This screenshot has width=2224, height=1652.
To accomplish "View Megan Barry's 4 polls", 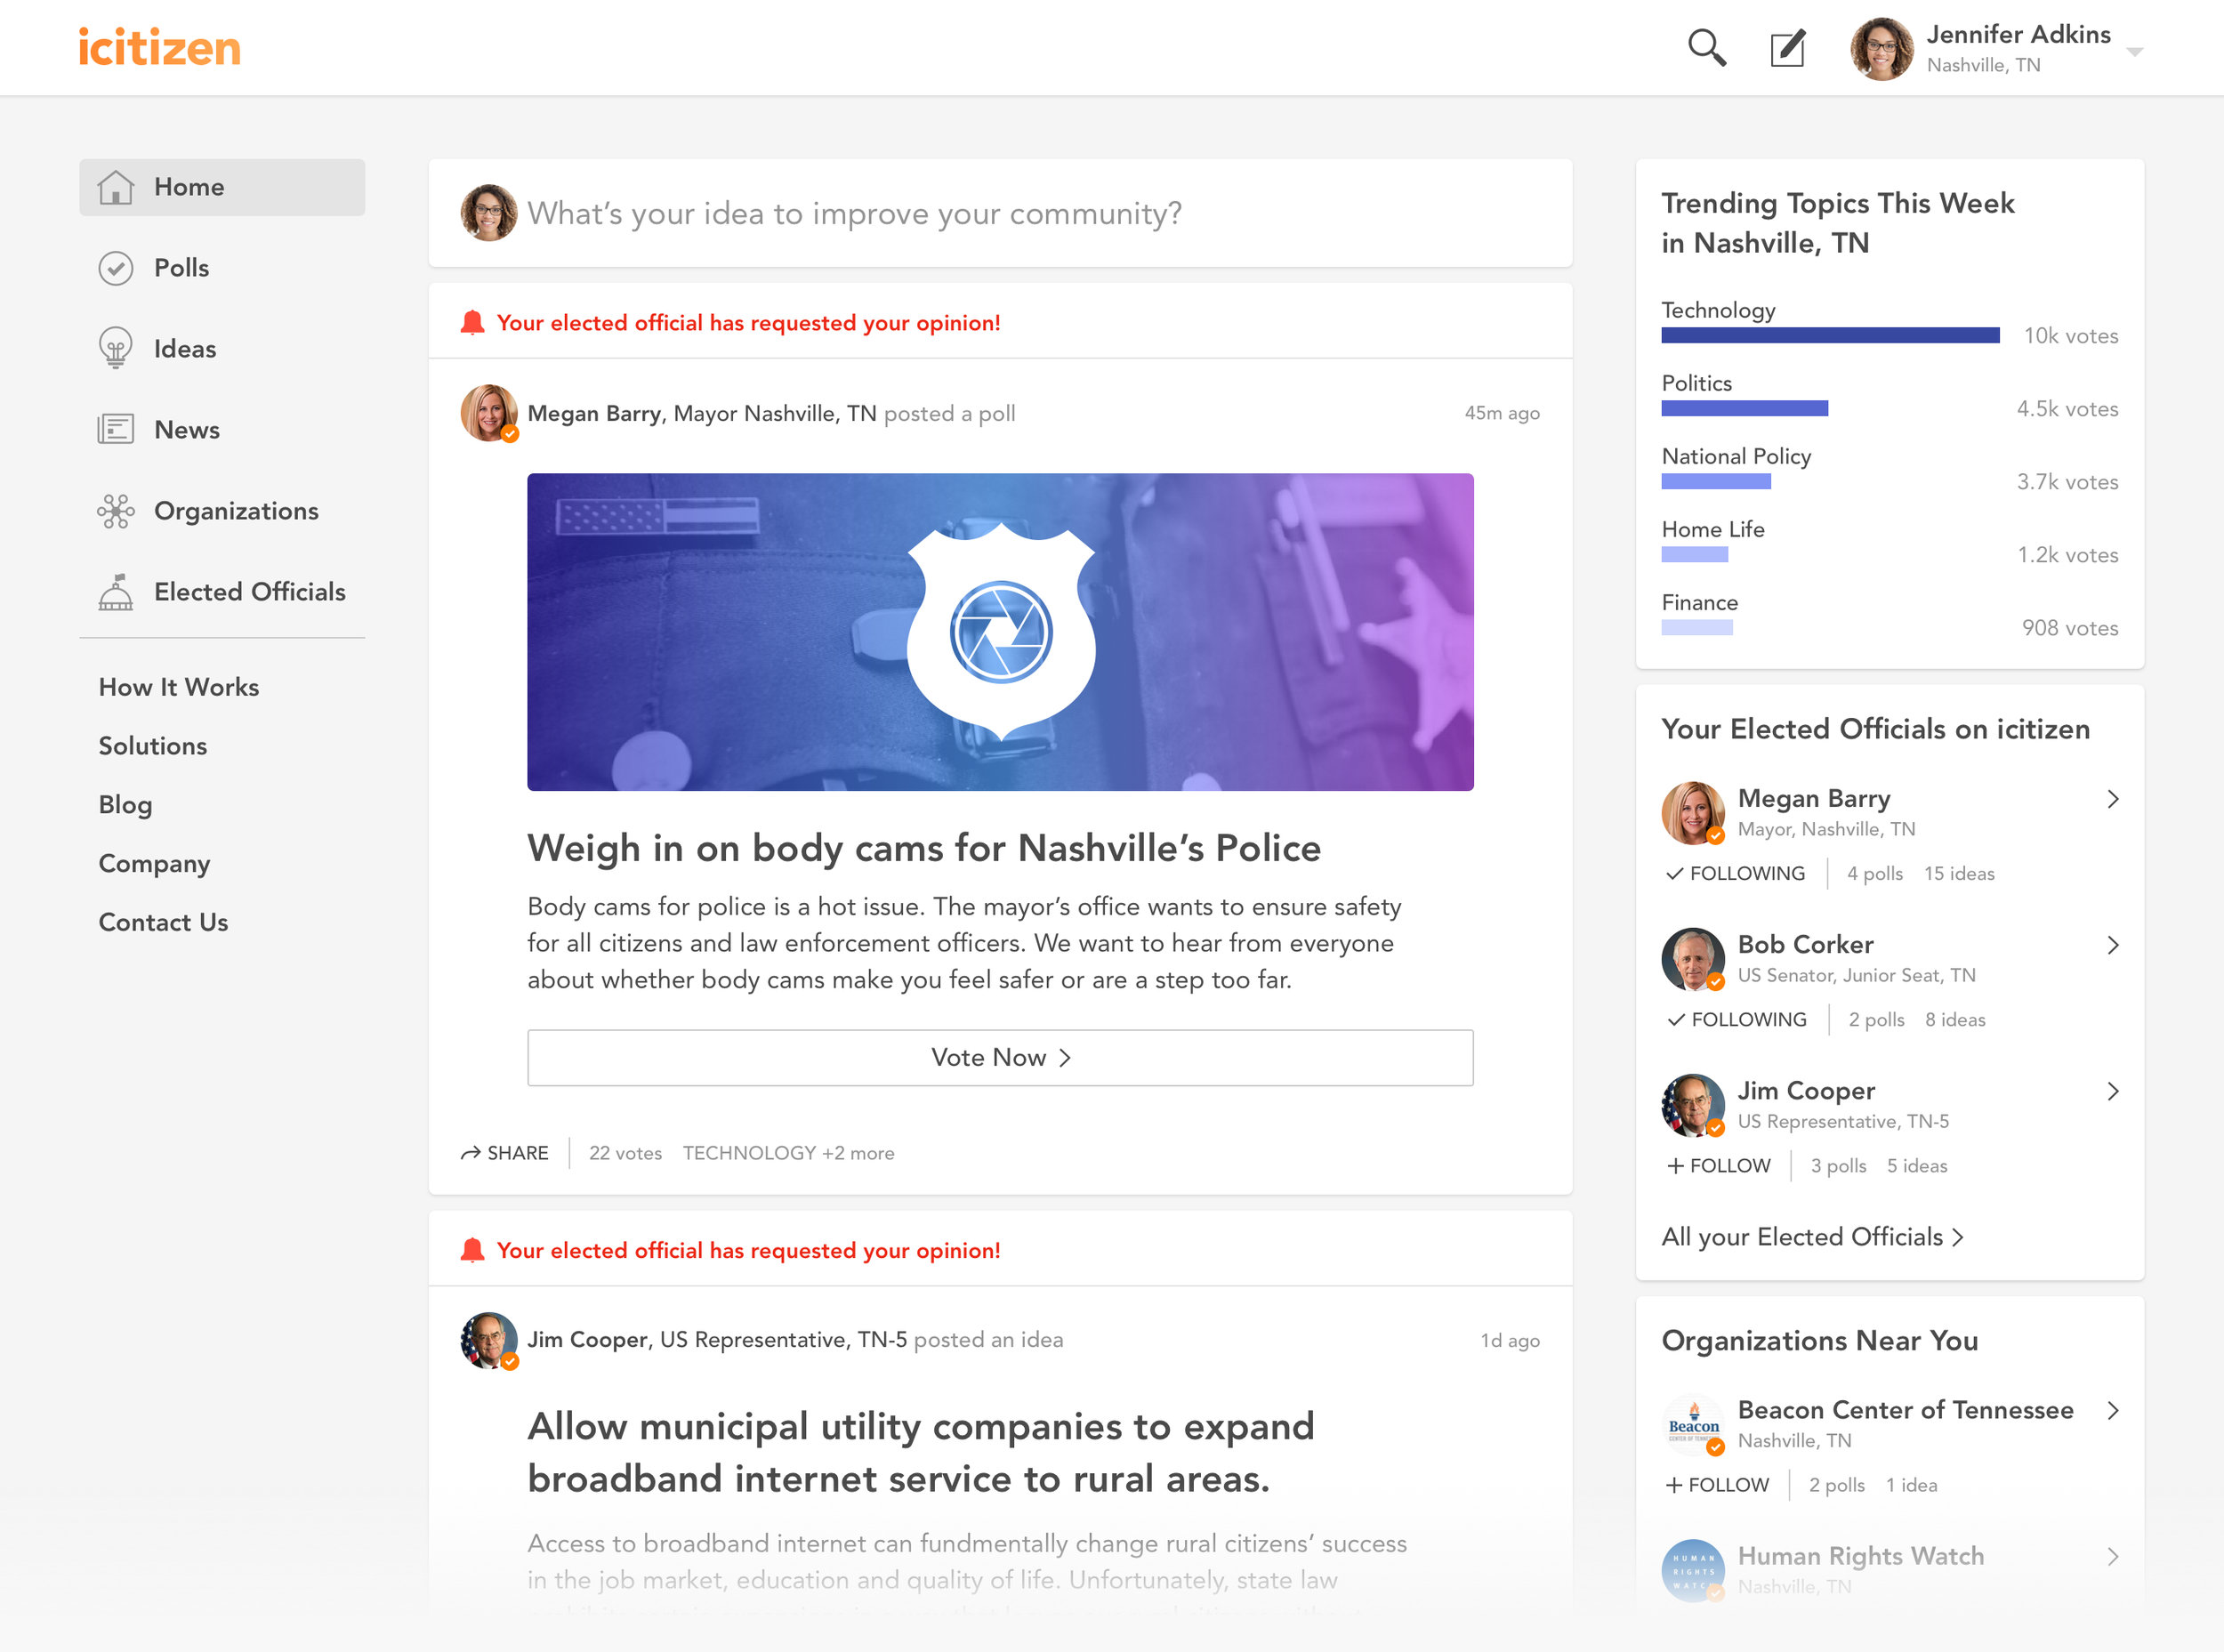I will point(1875,873).
